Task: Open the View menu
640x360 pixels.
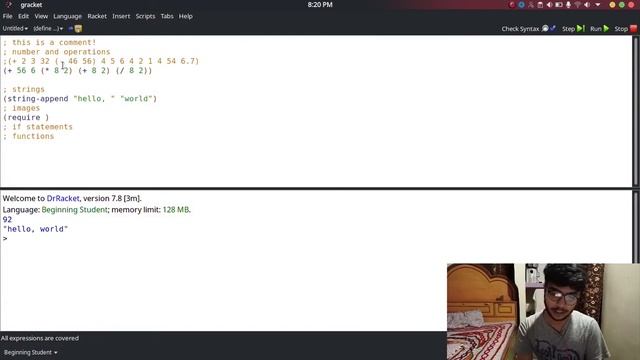Action: [x=41, y=16]
